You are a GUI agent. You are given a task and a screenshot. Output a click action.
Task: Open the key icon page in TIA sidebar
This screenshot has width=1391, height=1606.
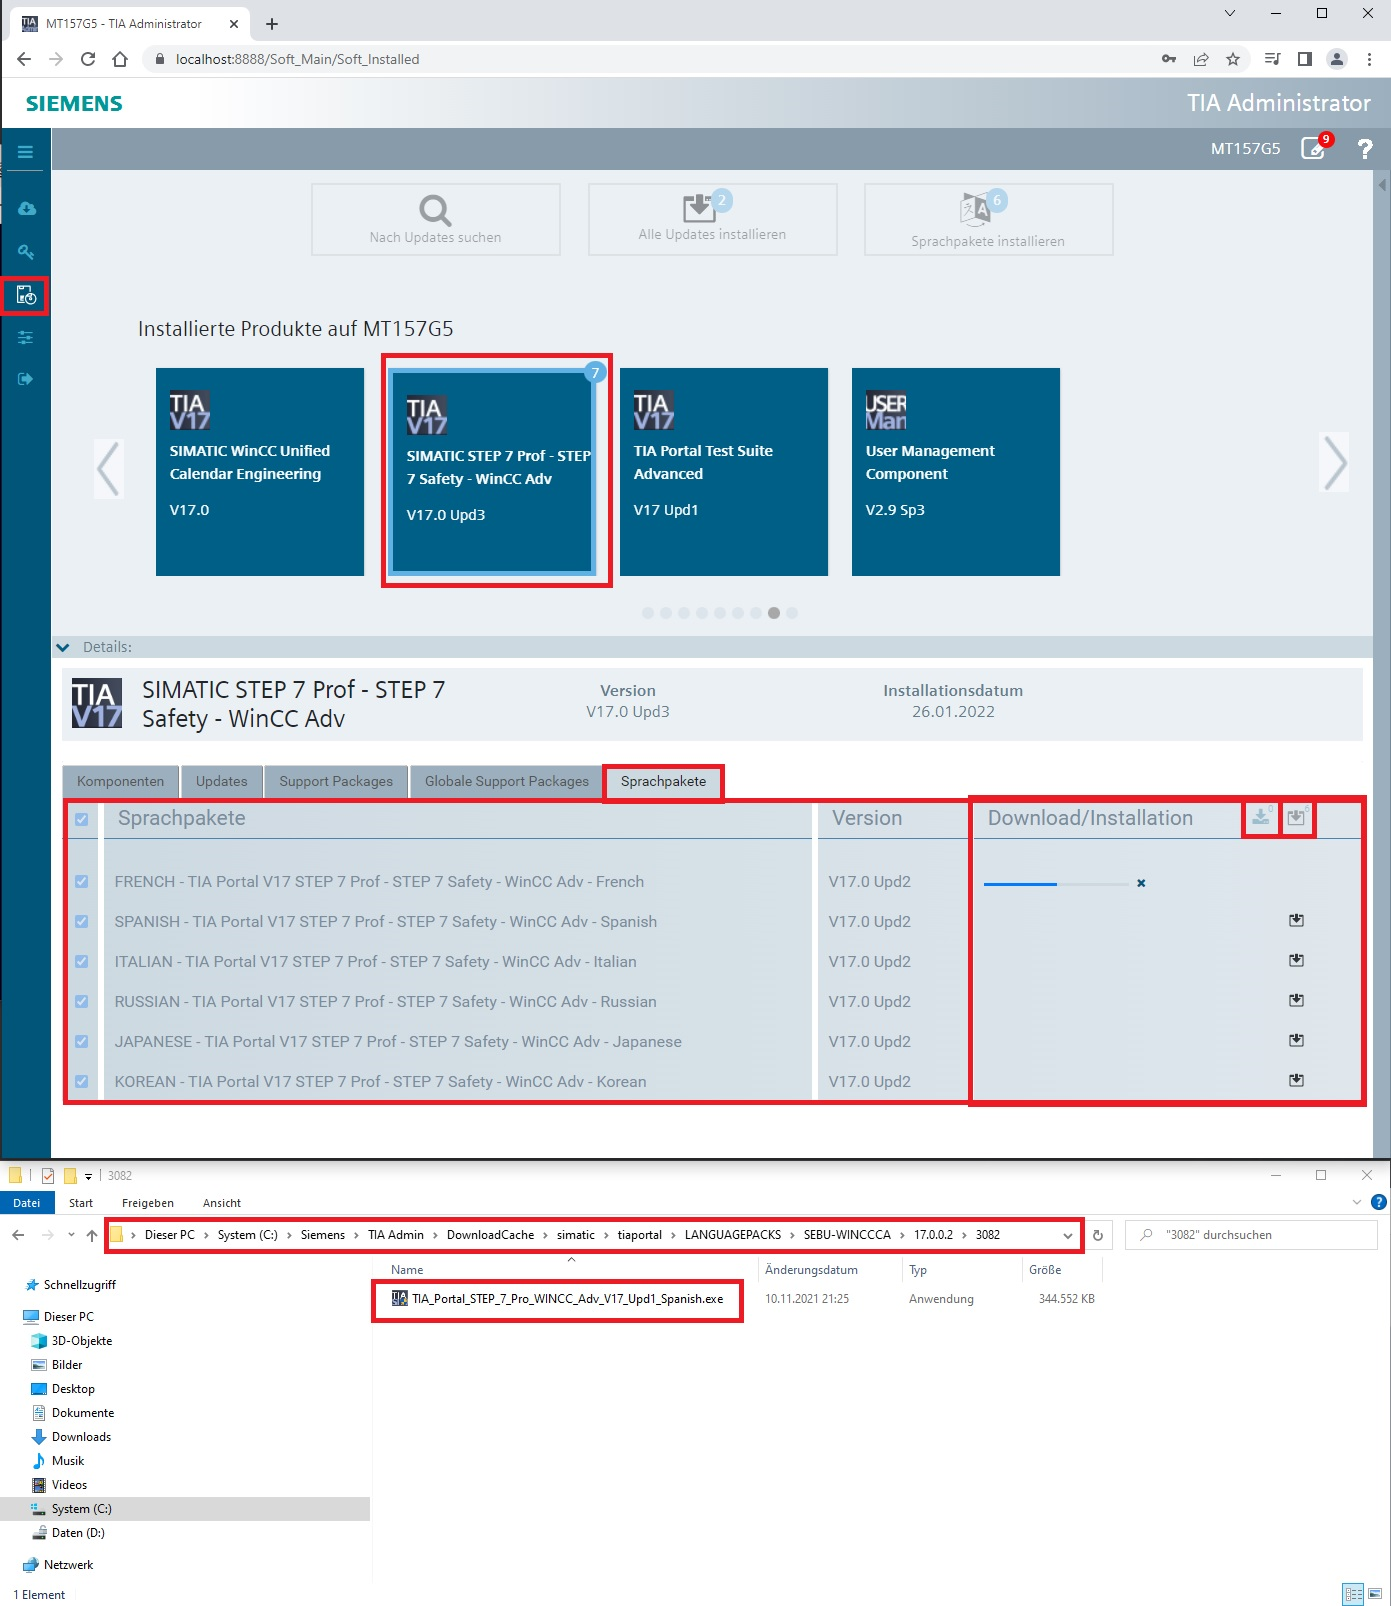click(26, 252)
